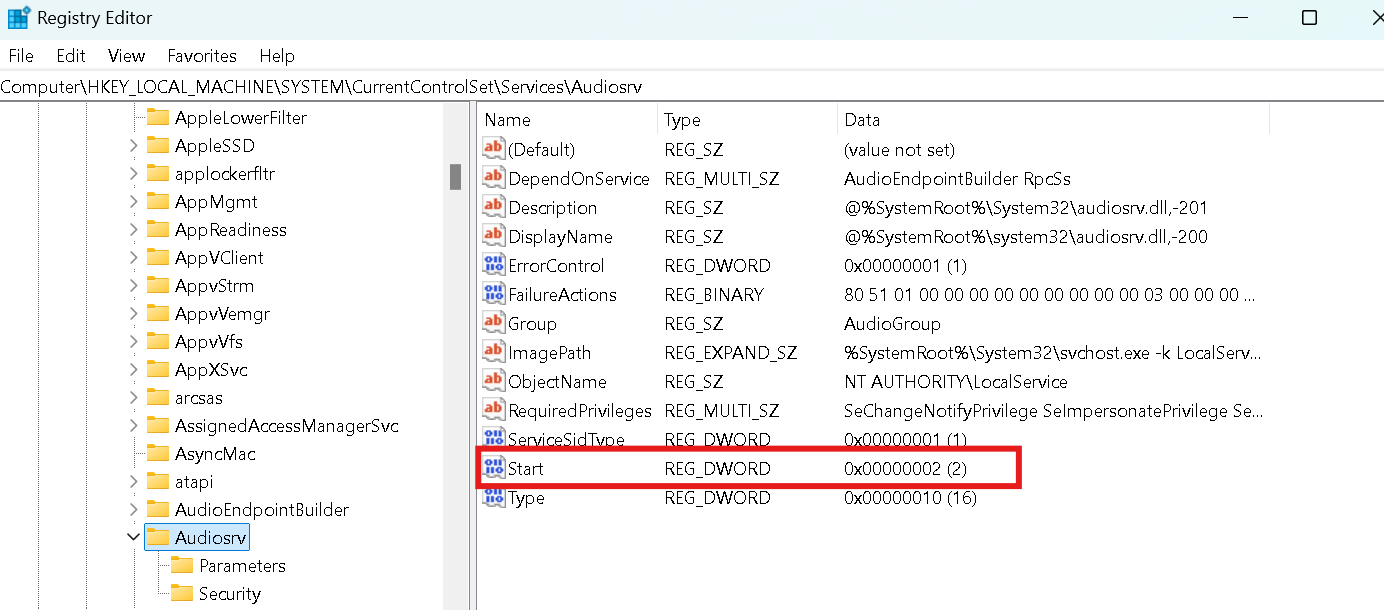The image size is (1384, 610).
Task: Expand the AppXSvc key
Action: click(x=133, y=369)
